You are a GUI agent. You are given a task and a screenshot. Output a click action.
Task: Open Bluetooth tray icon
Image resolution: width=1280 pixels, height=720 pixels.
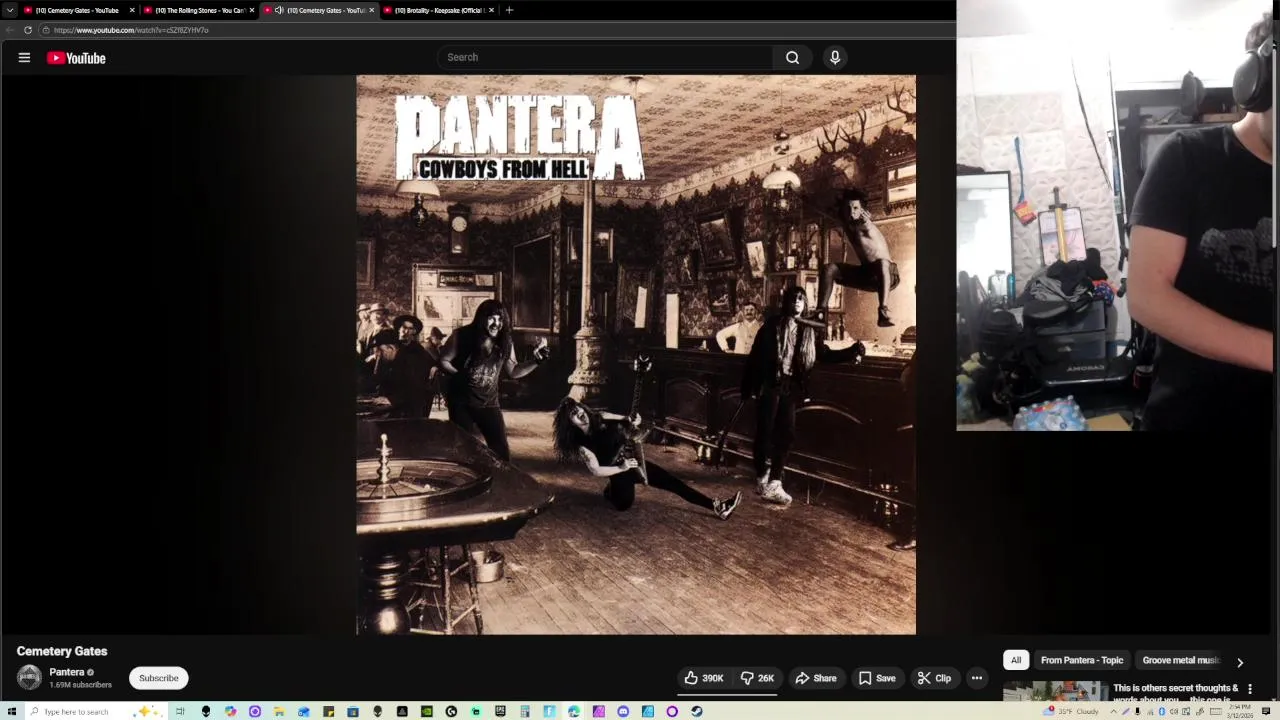click(1161, 711)
